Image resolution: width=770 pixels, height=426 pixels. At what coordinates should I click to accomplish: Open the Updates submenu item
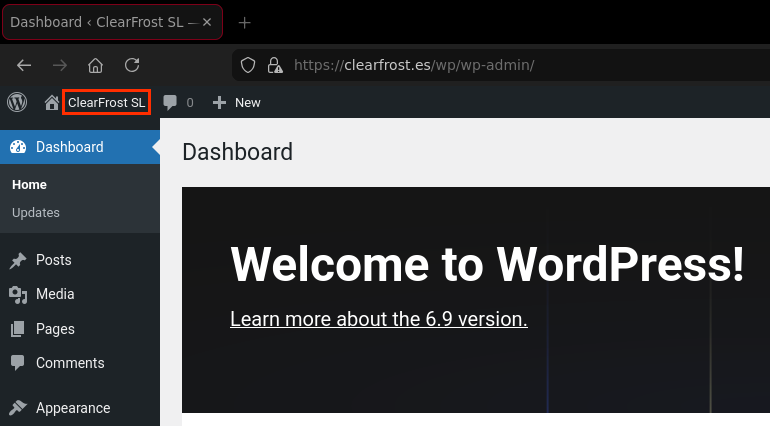[36, 213]
